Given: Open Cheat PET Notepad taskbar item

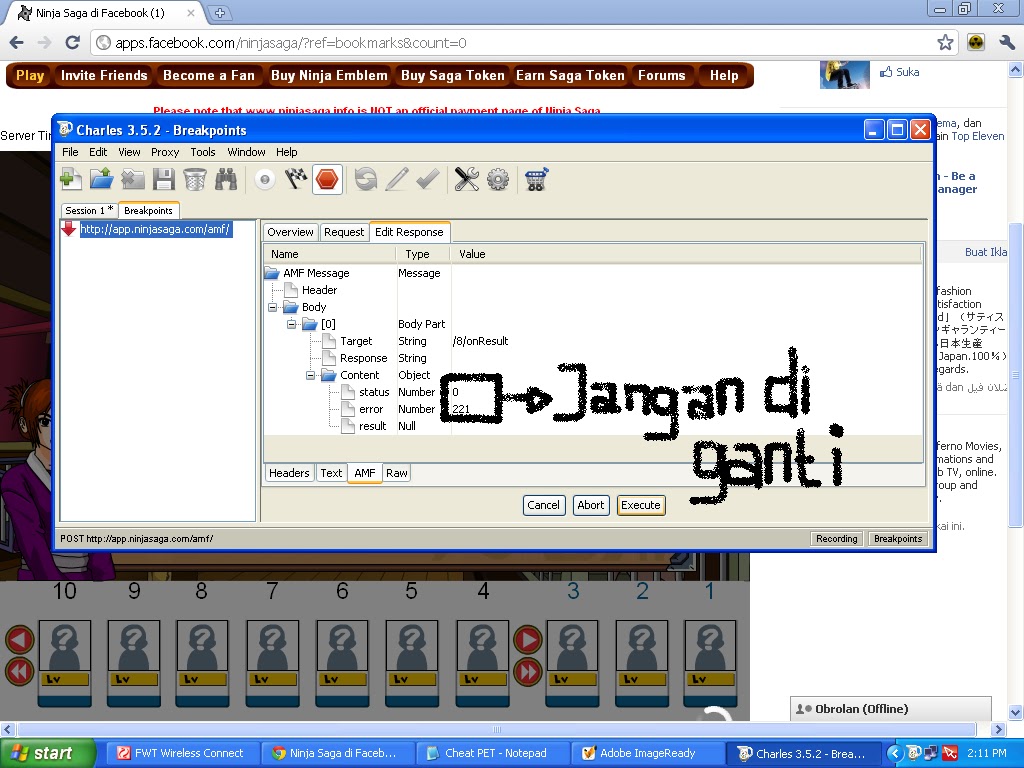Looking at the screenshot, I should pyautogui.click(x=492, y=753).
